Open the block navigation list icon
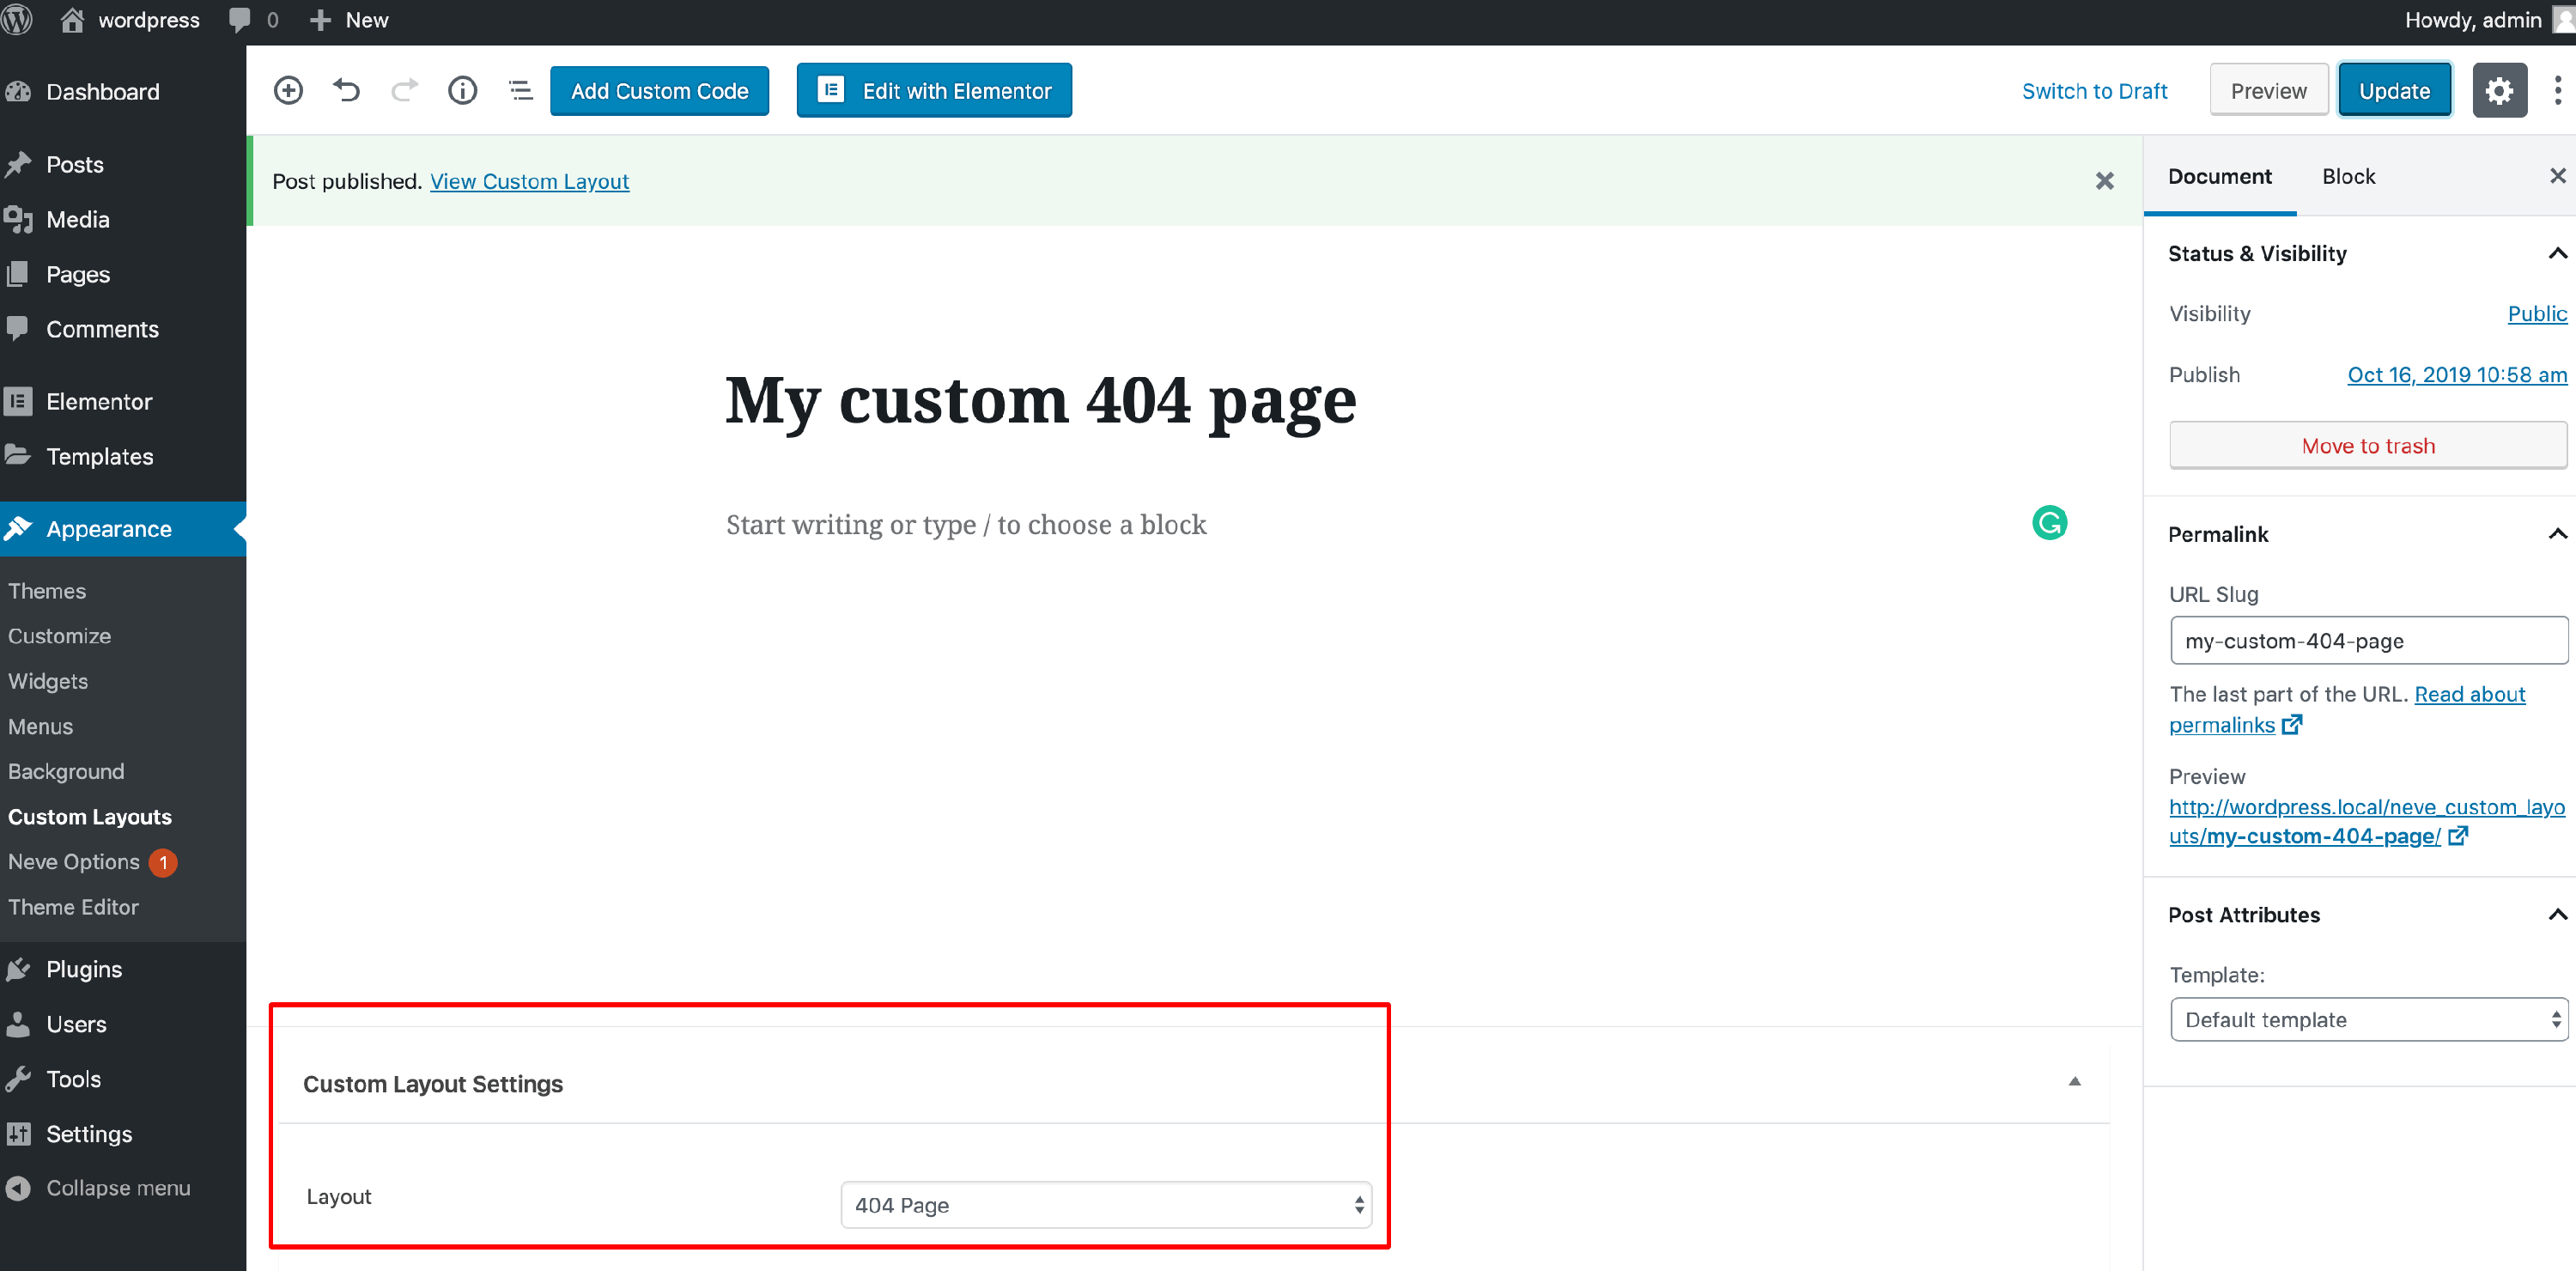The width and height of the screenshot is (2576, 1271). click(x=520, y=91)
